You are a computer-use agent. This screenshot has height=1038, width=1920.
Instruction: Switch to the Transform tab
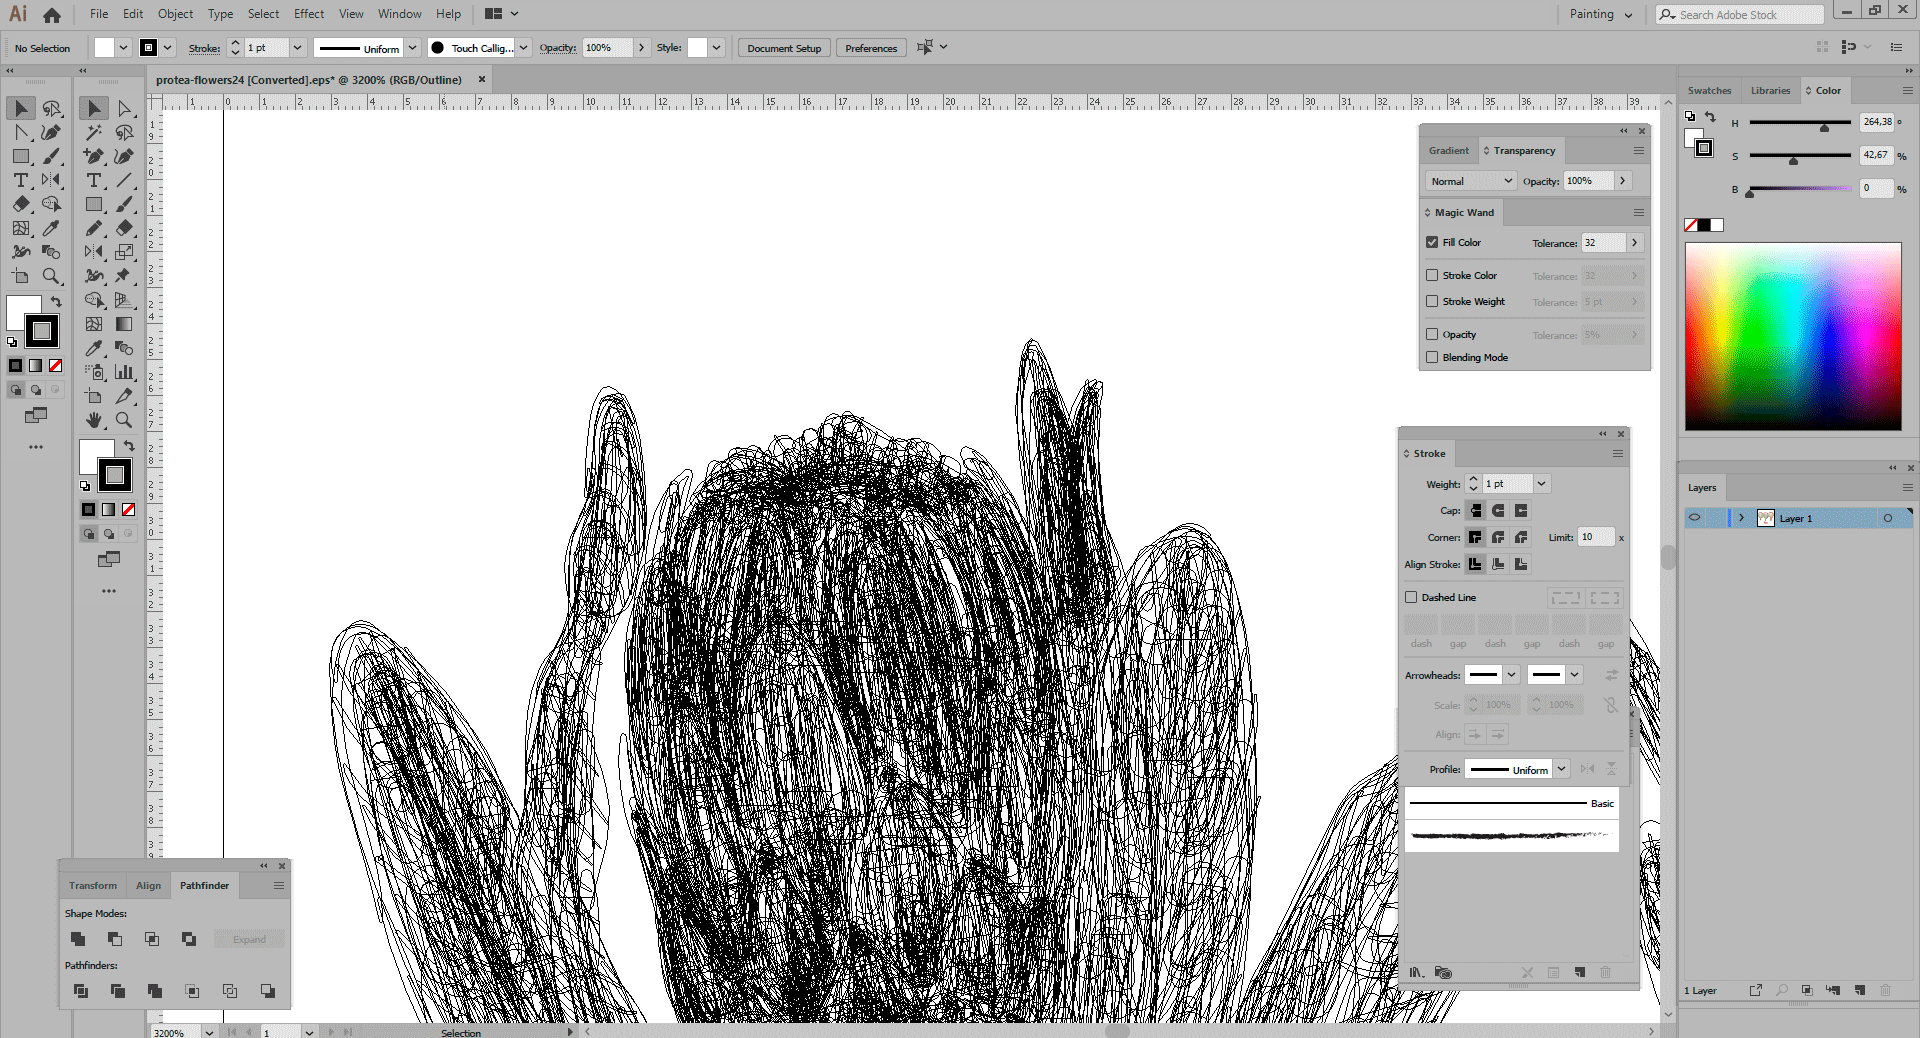click(93, 886)
